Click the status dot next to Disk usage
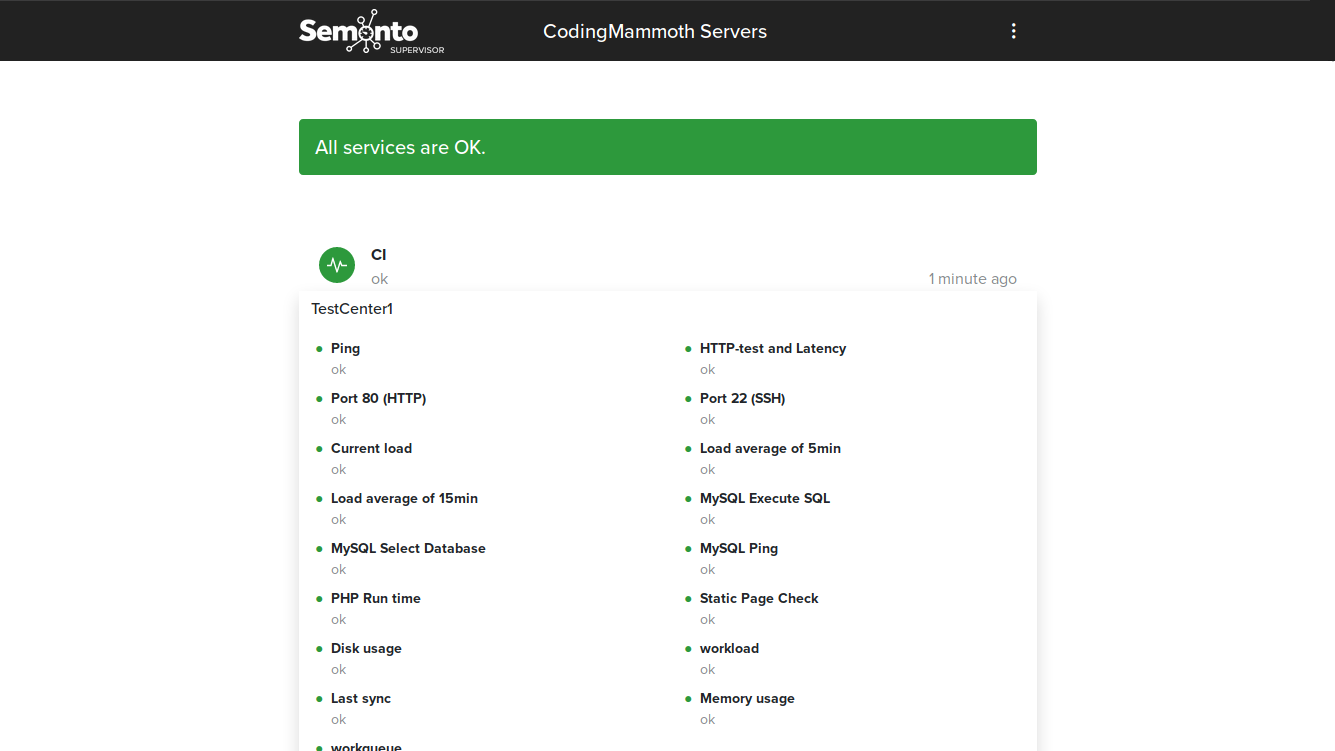The width and height of the screenshot is (1335, 751). tap(320, 648)
